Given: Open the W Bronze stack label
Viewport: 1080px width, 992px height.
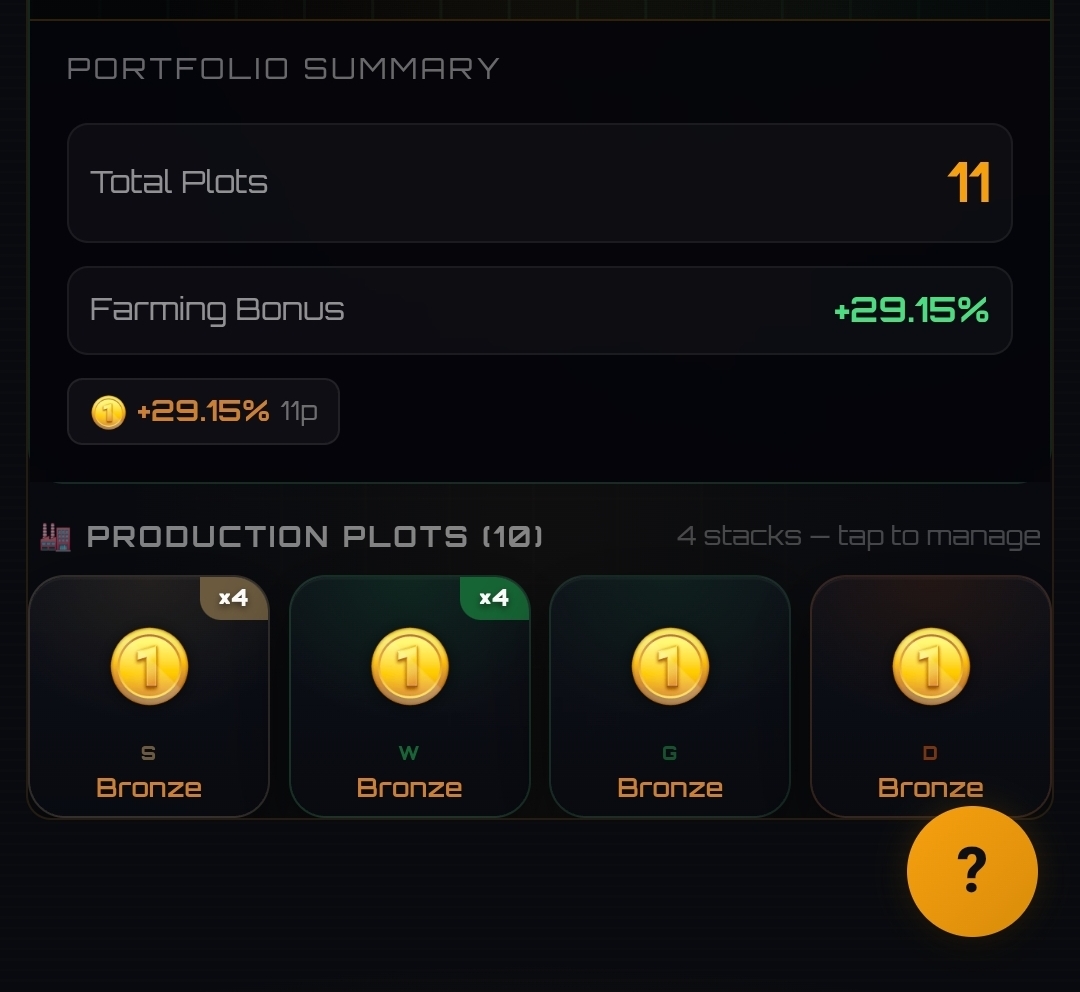Looking at the screenshot, I should tap(409, 787).
